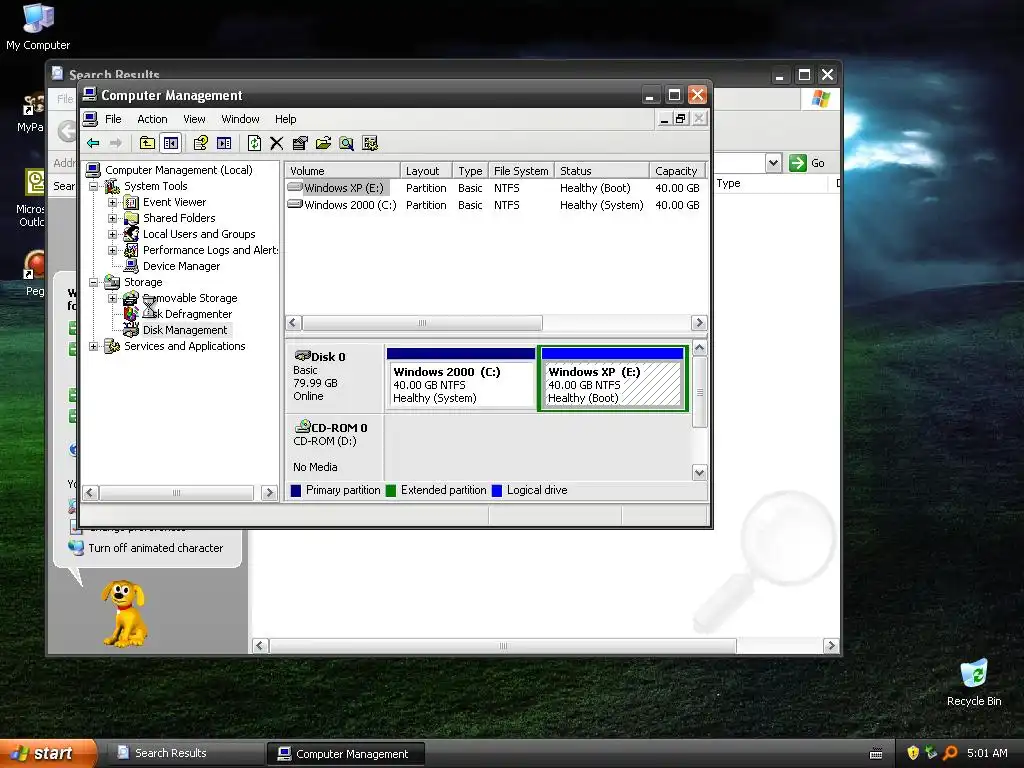Expand the Event Viewer node

click(112, 202)
